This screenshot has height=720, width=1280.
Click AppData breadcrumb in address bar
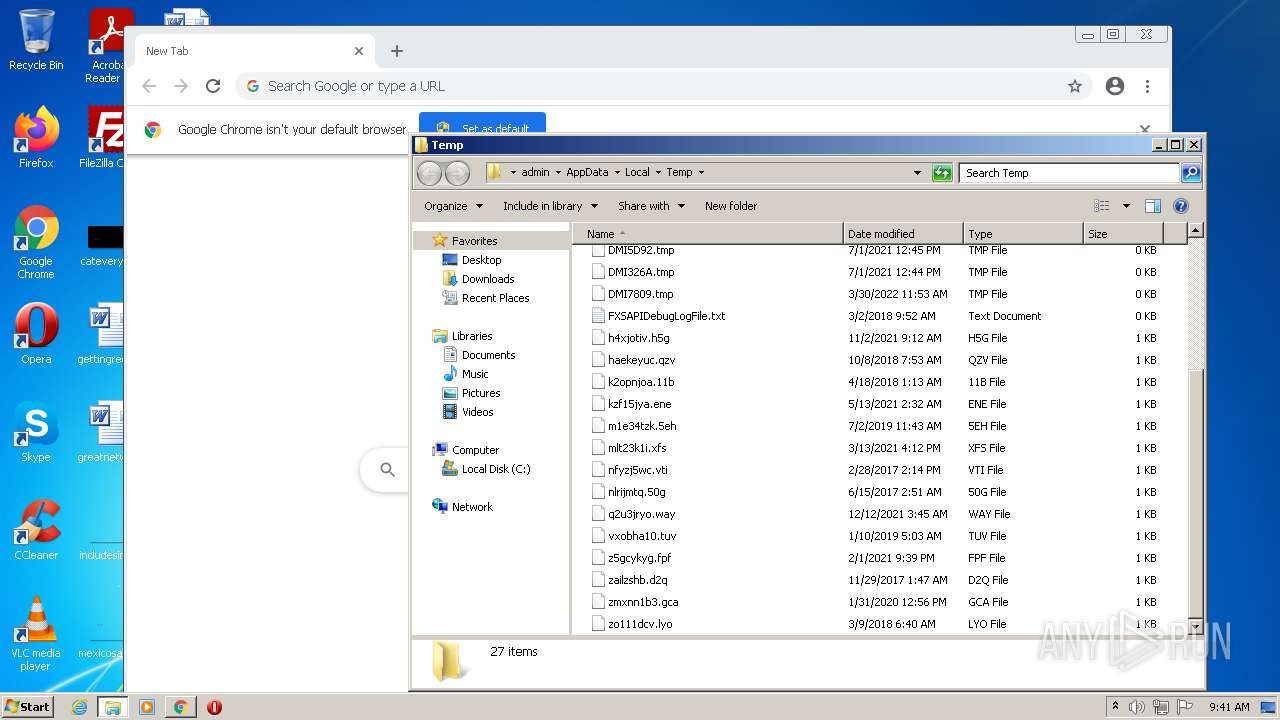pyautogui.click(x=587, y=173)
